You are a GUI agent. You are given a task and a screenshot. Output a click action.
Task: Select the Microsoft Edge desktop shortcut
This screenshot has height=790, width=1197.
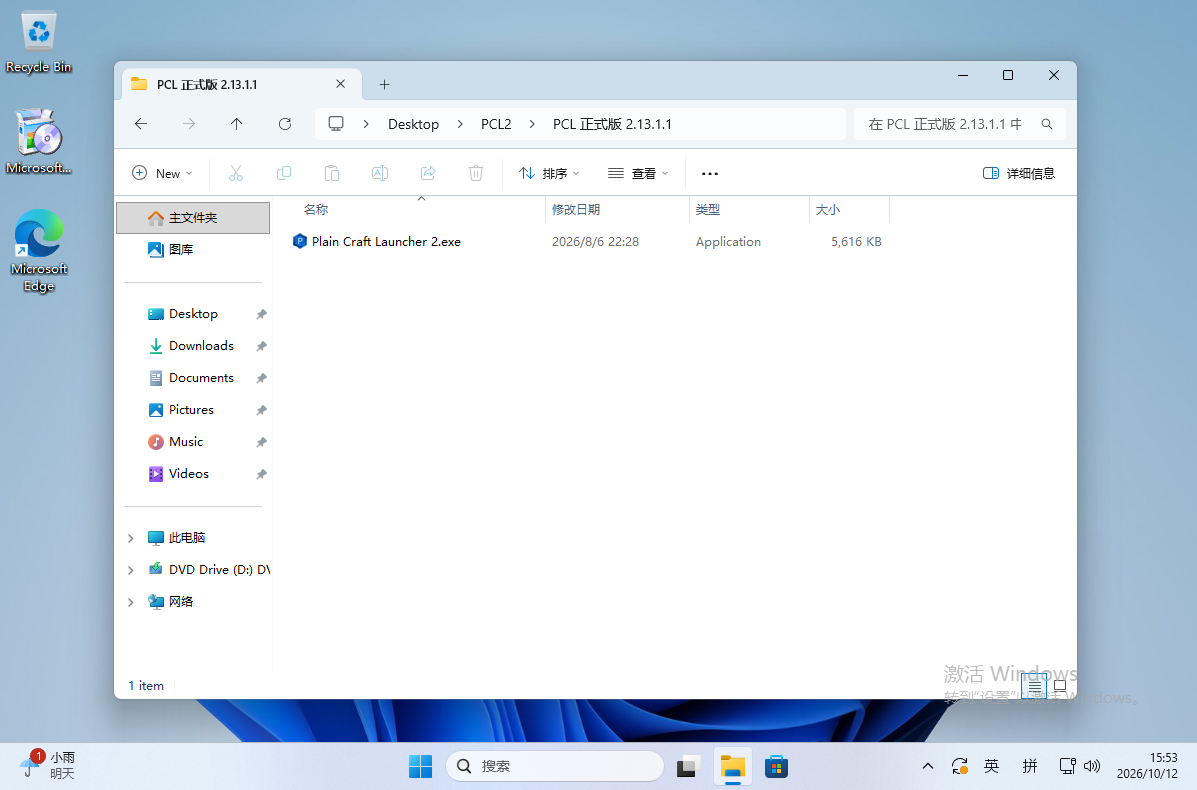point(39,251)
